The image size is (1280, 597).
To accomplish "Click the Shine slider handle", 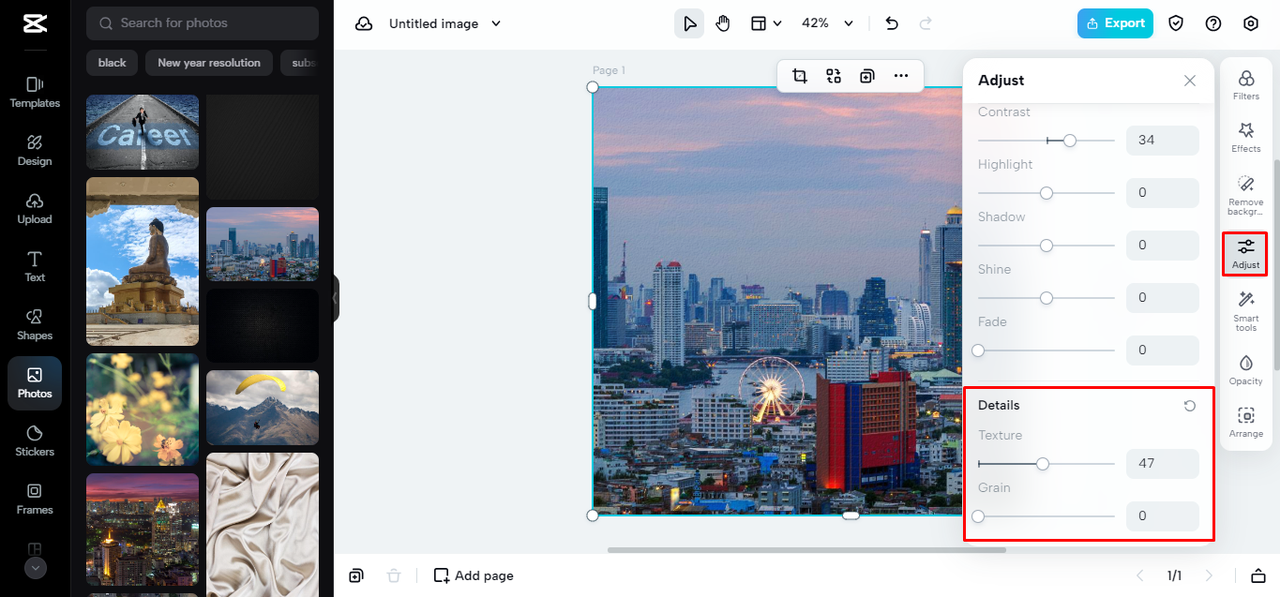I will pos(1046,298).
